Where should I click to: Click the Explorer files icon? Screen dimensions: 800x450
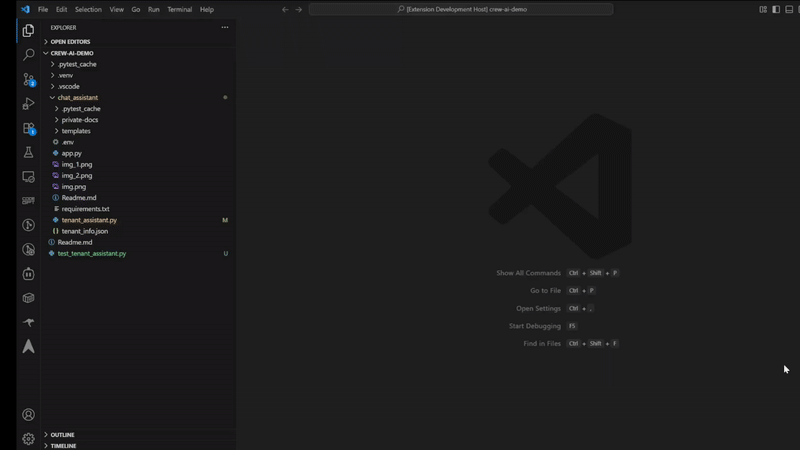[28, 31]
